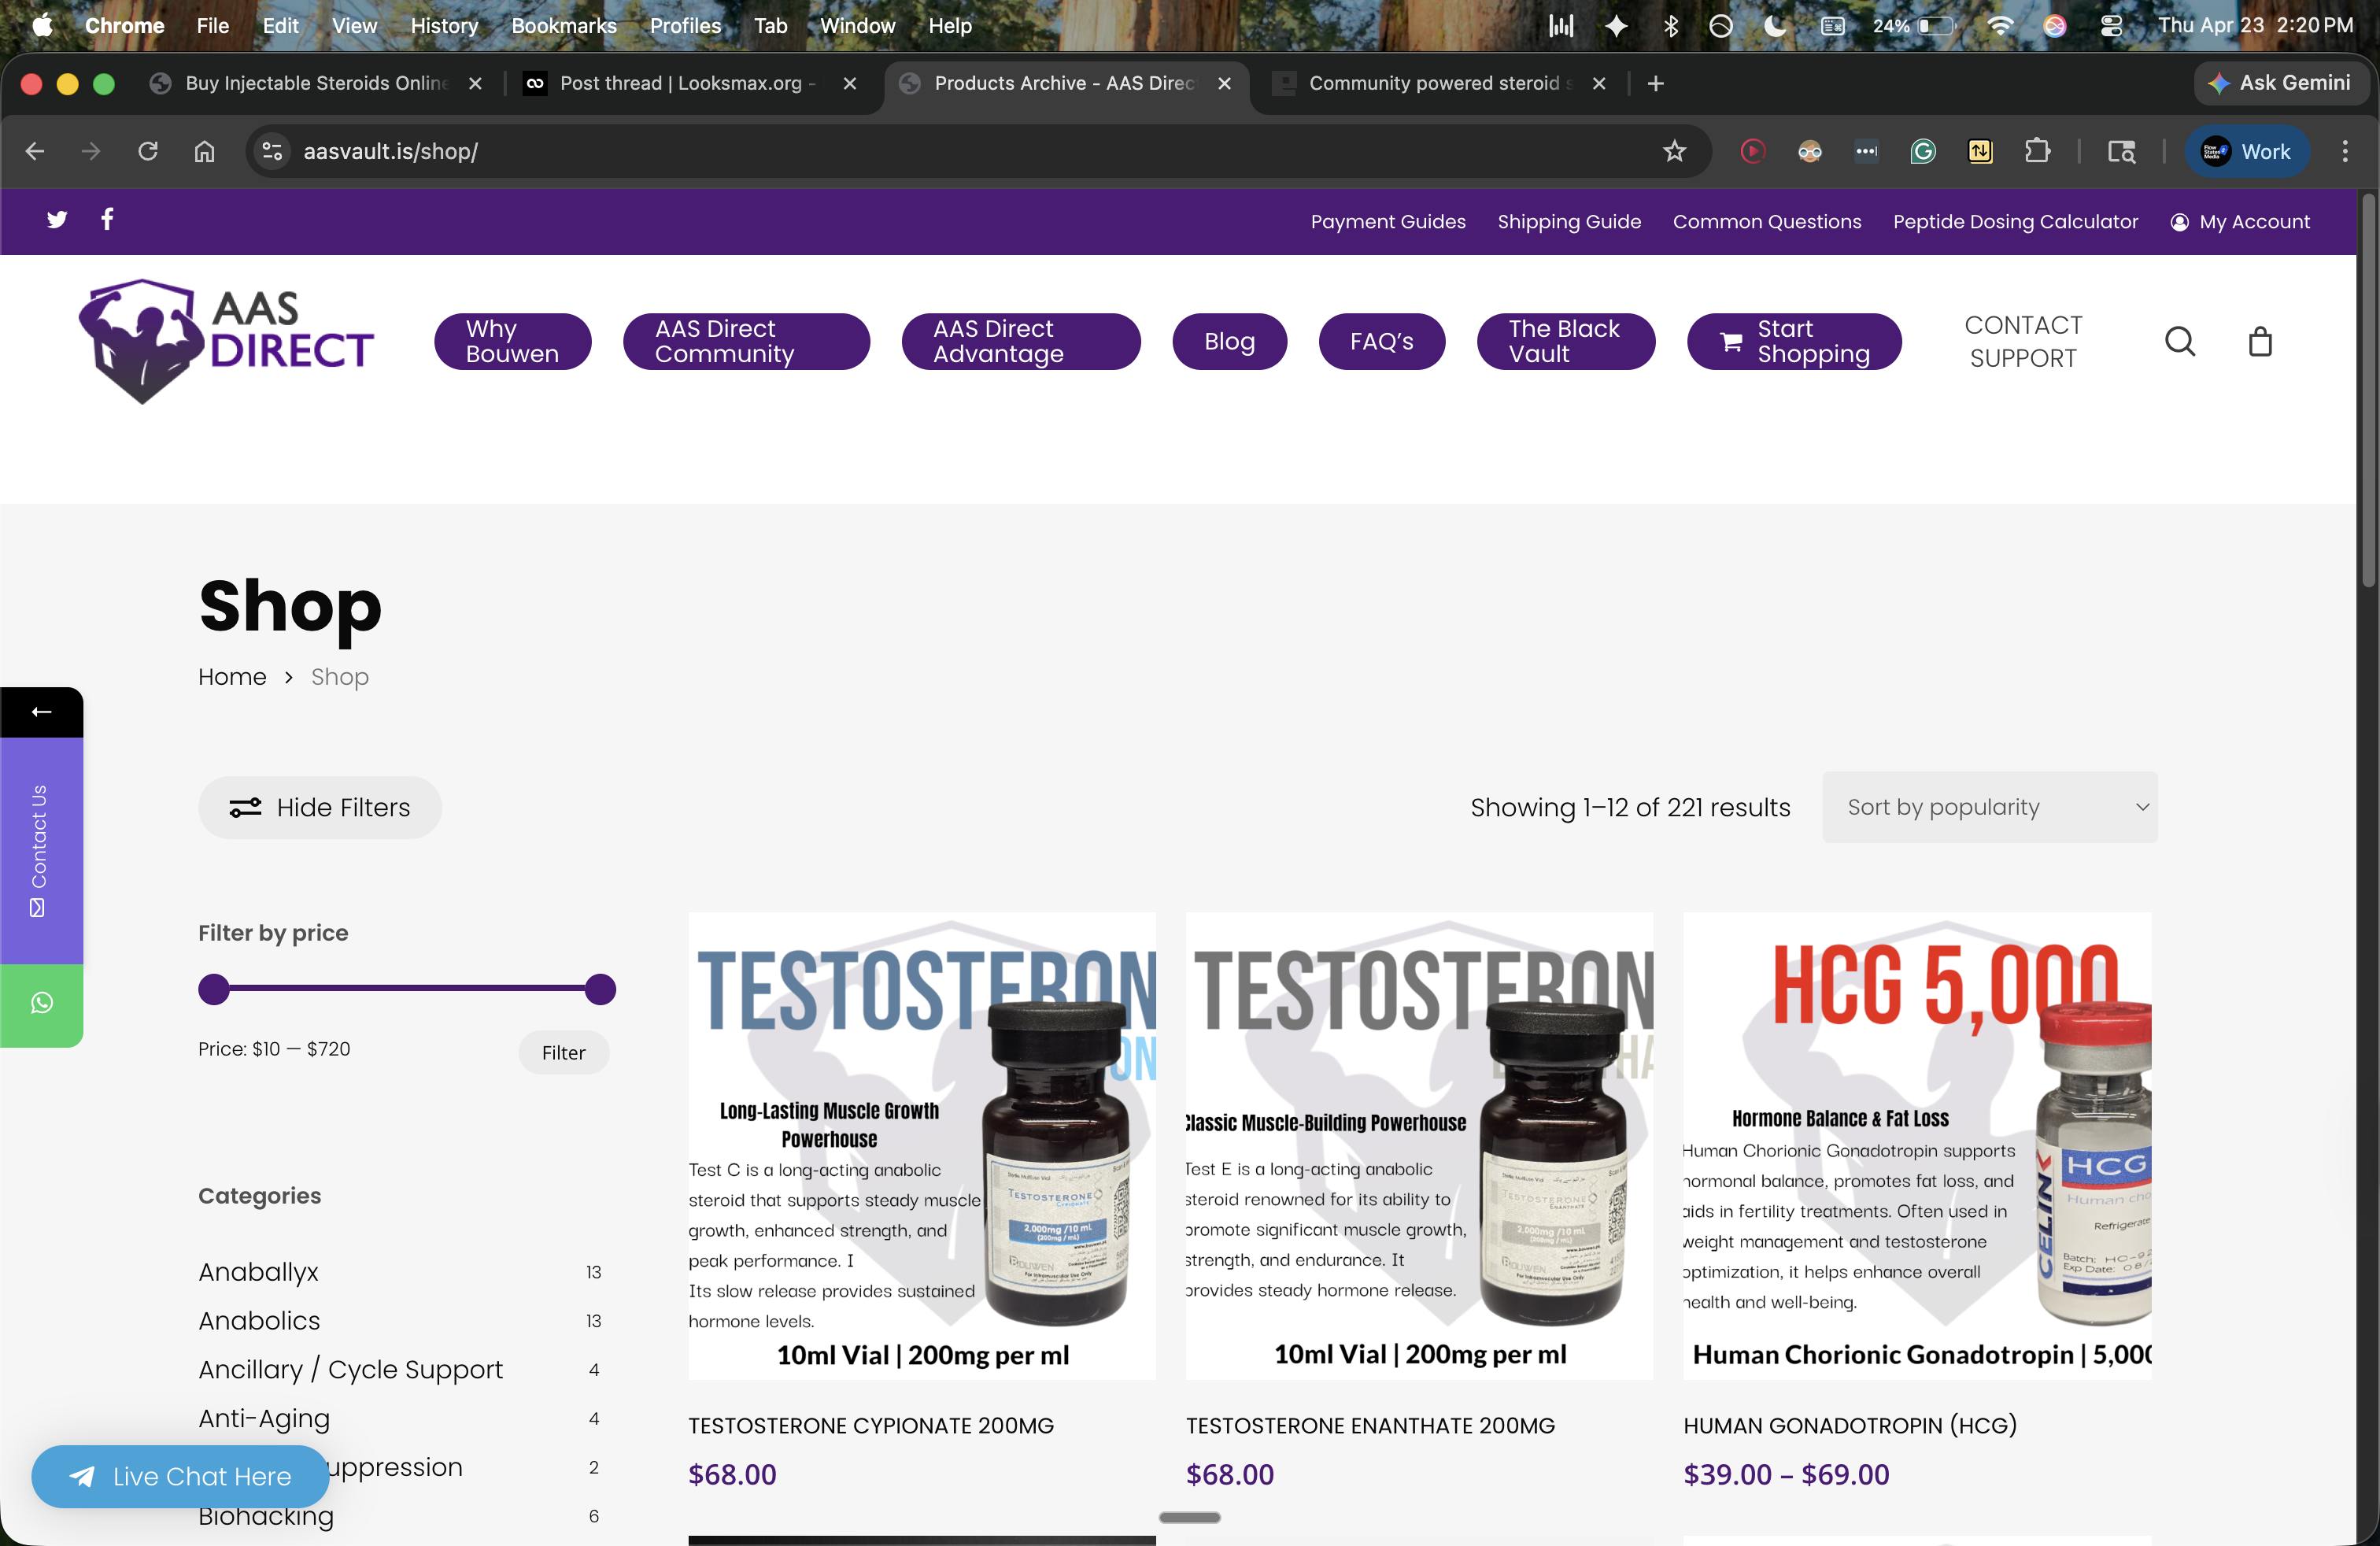Open Chrome three-dot menu

point(2345,151)
